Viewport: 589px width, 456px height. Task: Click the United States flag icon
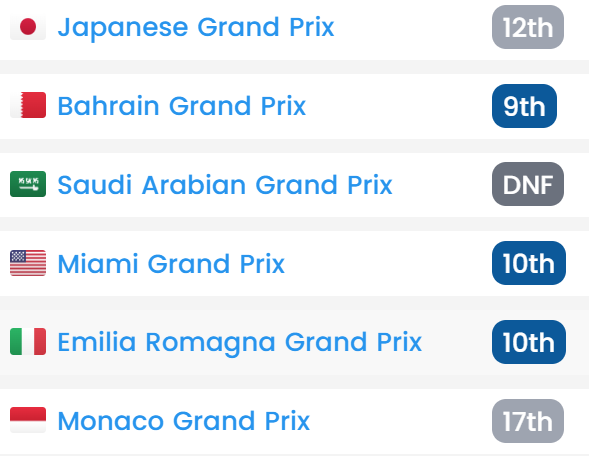coord(28,263)
